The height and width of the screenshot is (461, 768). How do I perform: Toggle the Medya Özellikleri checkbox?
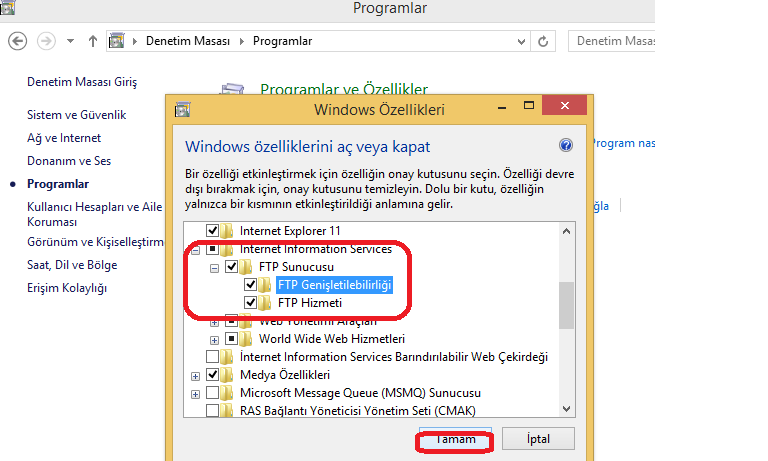pyautogui.click(x=212, y=375)
